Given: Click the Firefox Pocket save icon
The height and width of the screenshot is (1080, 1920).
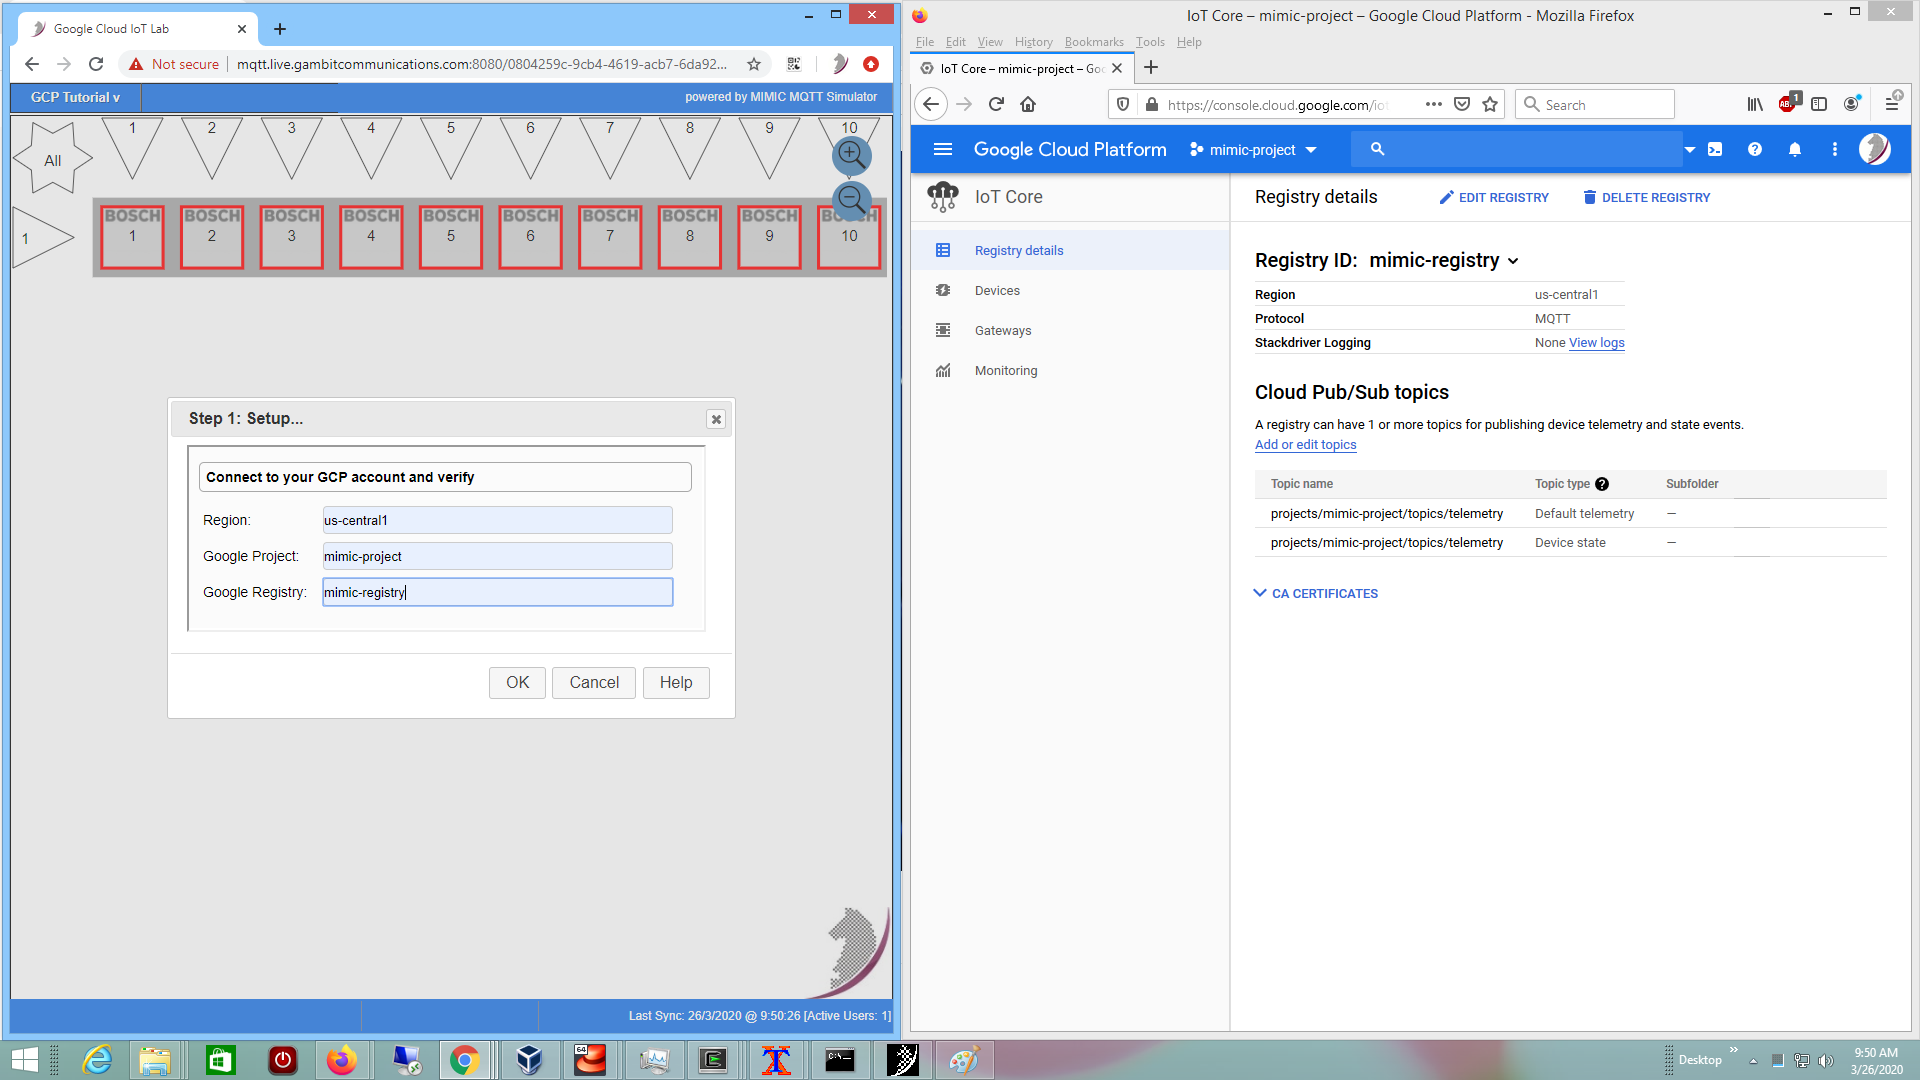Looking at the screenshot, I should pos(1462,104).
